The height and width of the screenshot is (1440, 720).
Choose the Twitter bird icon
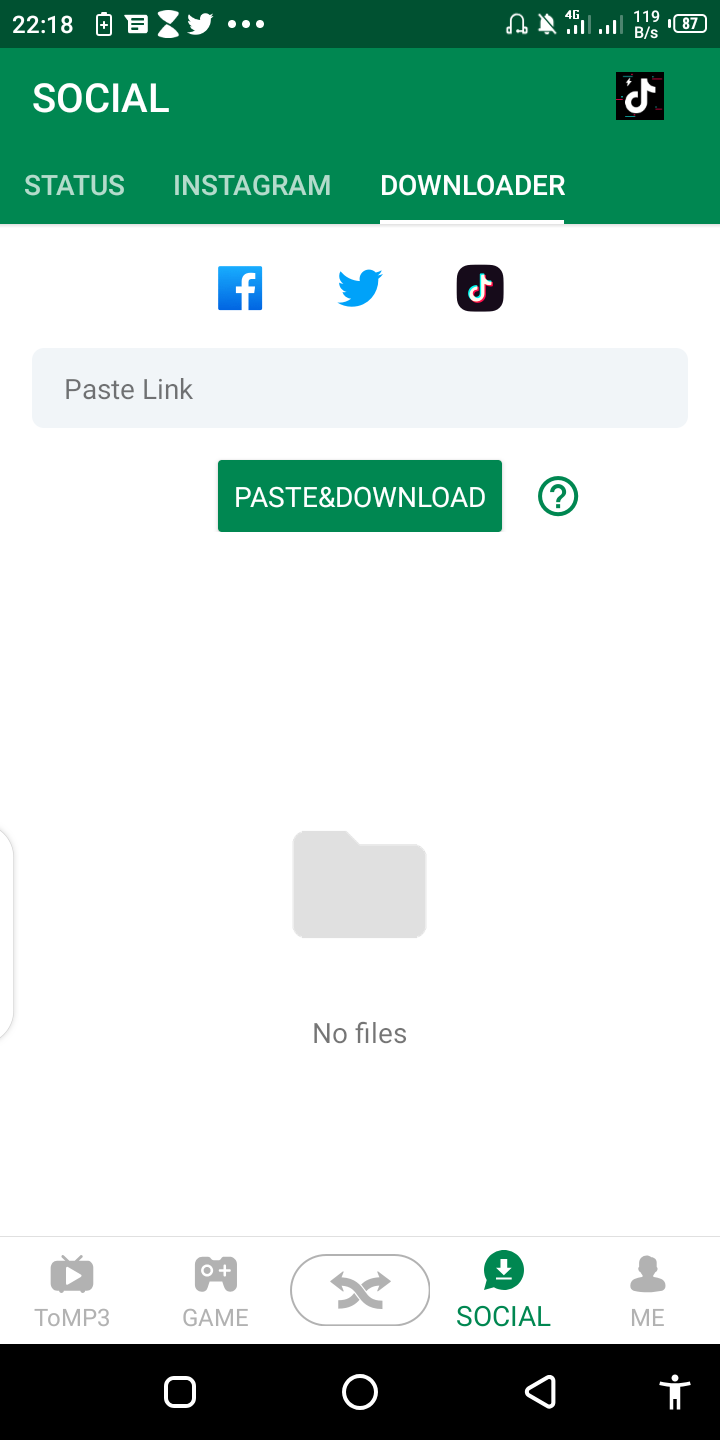tap(360, 289)
